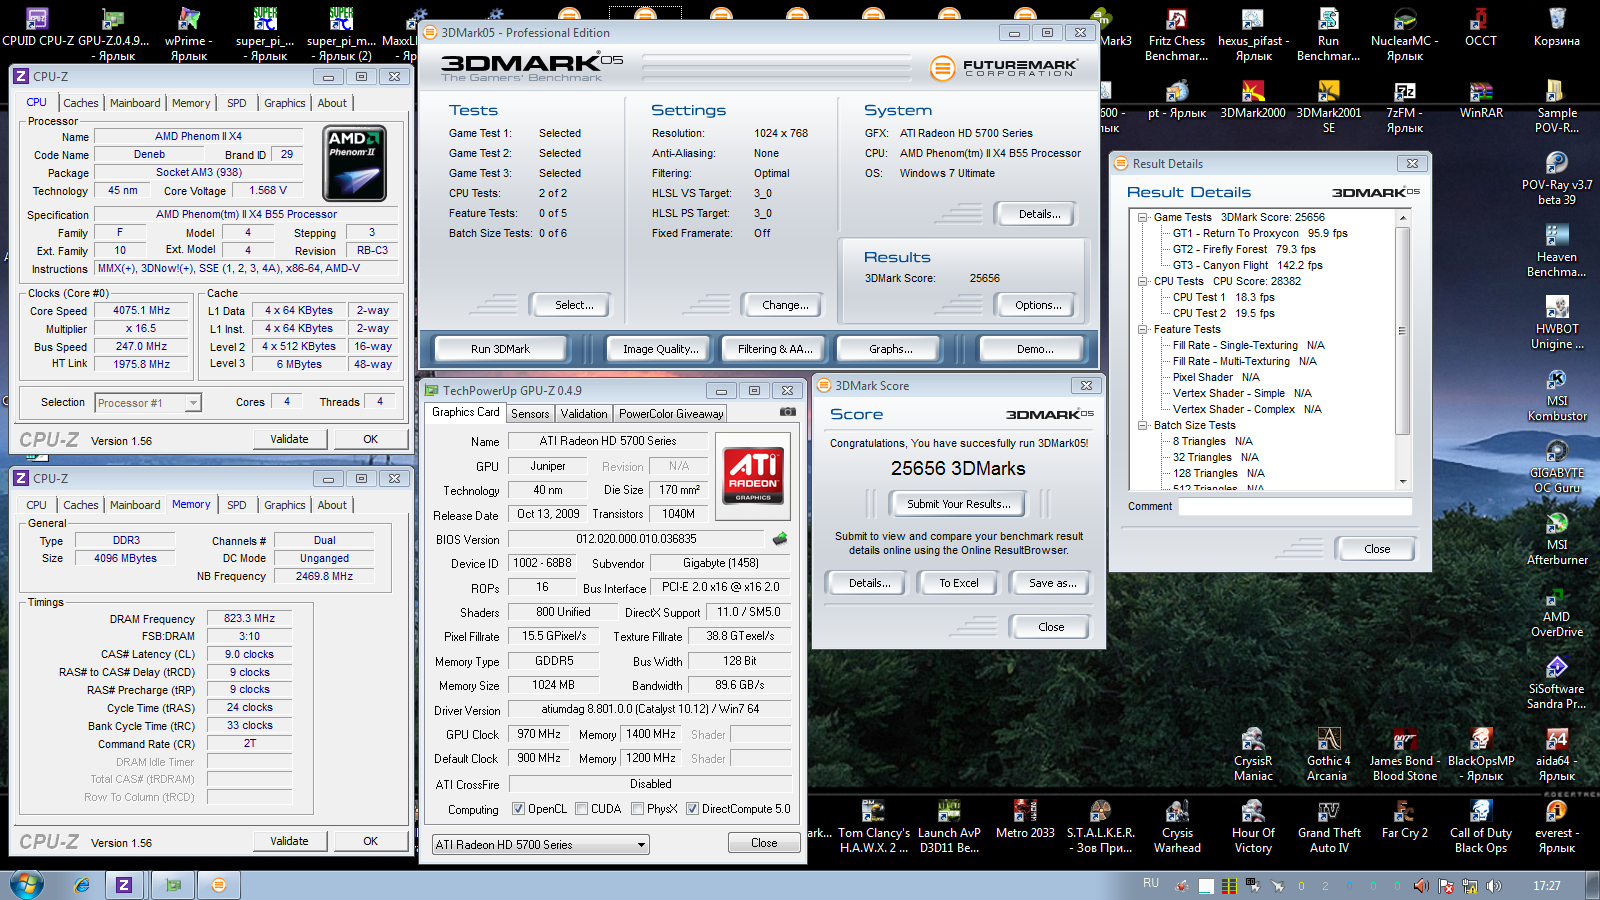Click the Save as... button
This screenshot has width=1600, height=900.
tap(1052, 583)
